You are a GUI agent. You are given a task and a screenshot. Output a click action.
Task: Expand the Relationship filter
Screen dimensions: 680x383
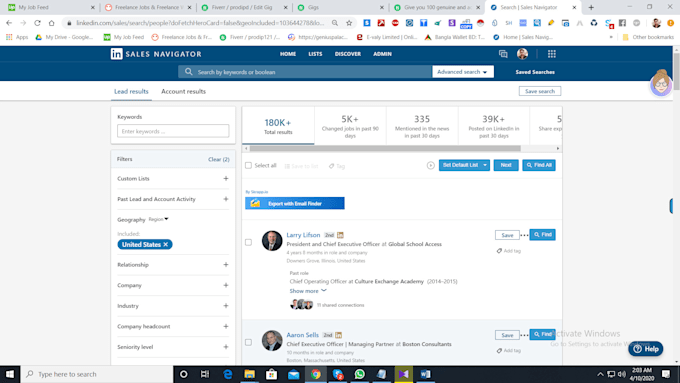click(x=226, y=265)
